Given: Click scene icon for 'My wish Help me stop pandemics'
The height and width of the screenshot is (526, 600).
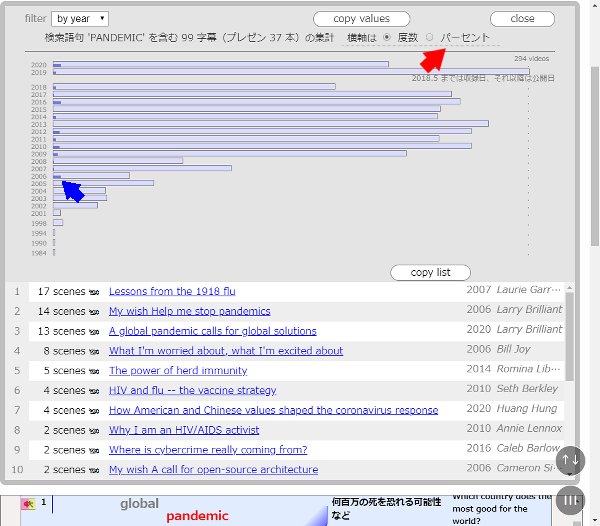Looking at the screenshot, I should pos(95,312).
